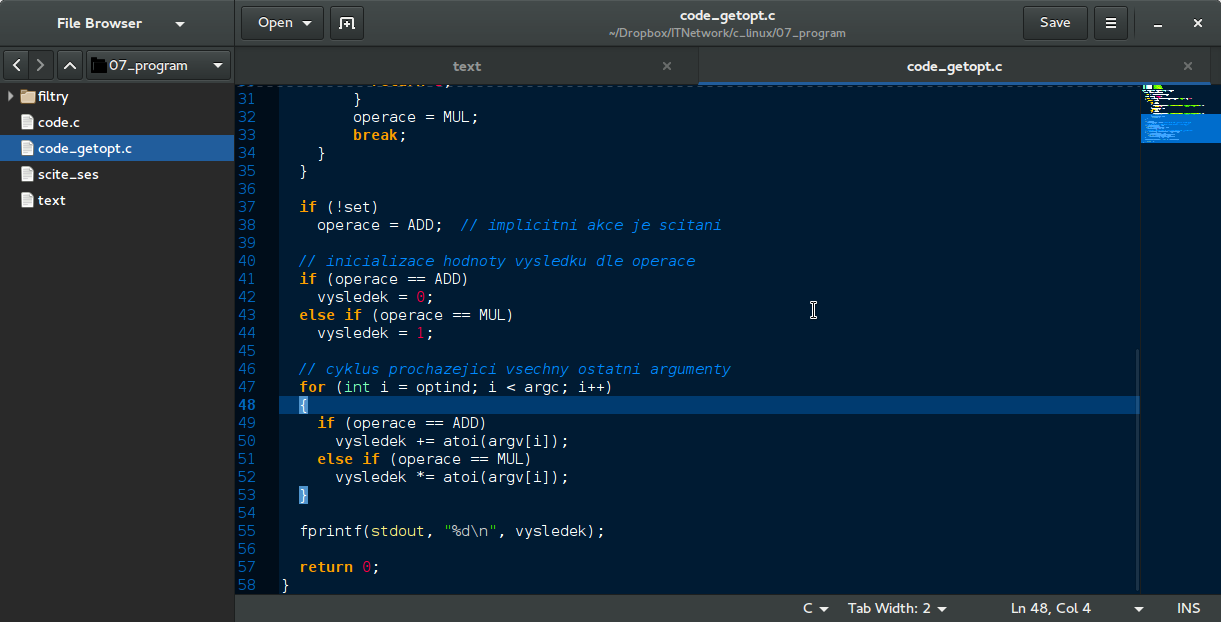Click the Save button
Image resolution: width=1221 pixels, height=622 pixels.
click(1055, 23)
